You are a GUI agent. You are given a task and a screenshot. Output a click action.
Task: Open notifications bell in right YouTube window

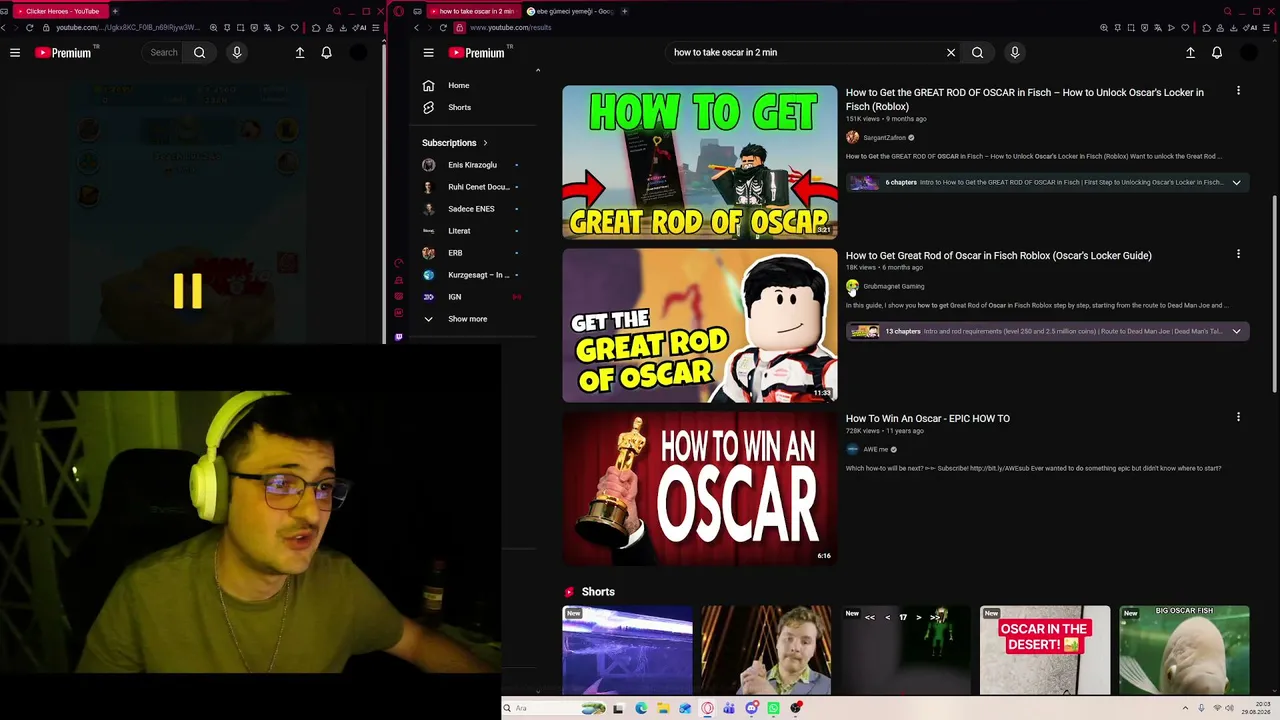[1217, 52]
